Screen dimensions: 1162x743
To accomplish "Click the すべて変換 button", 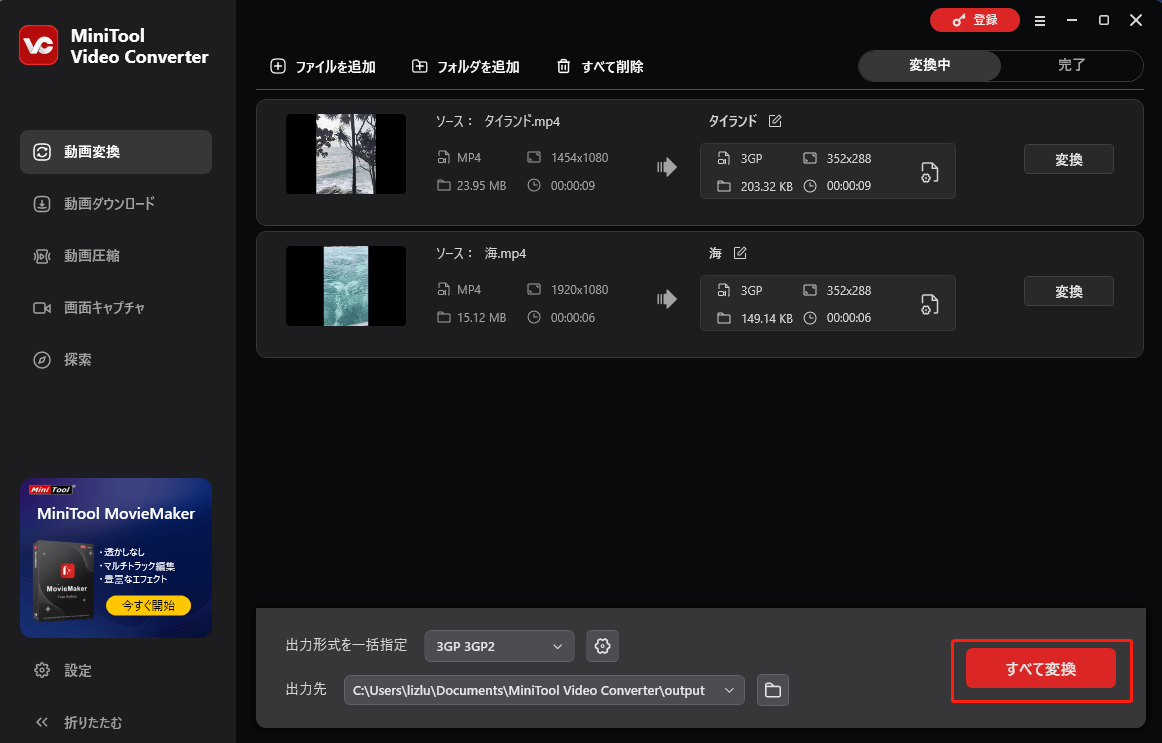I will click(x=1040, y=669).
